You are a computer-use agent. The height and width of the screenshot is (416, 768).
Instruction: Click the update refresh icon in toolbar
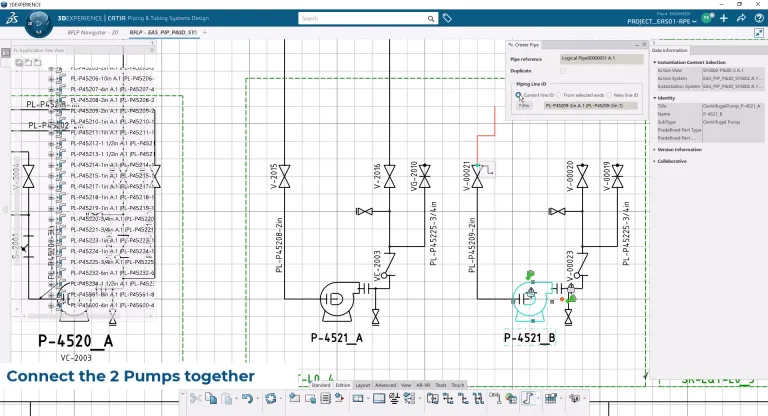pos(270,398)
